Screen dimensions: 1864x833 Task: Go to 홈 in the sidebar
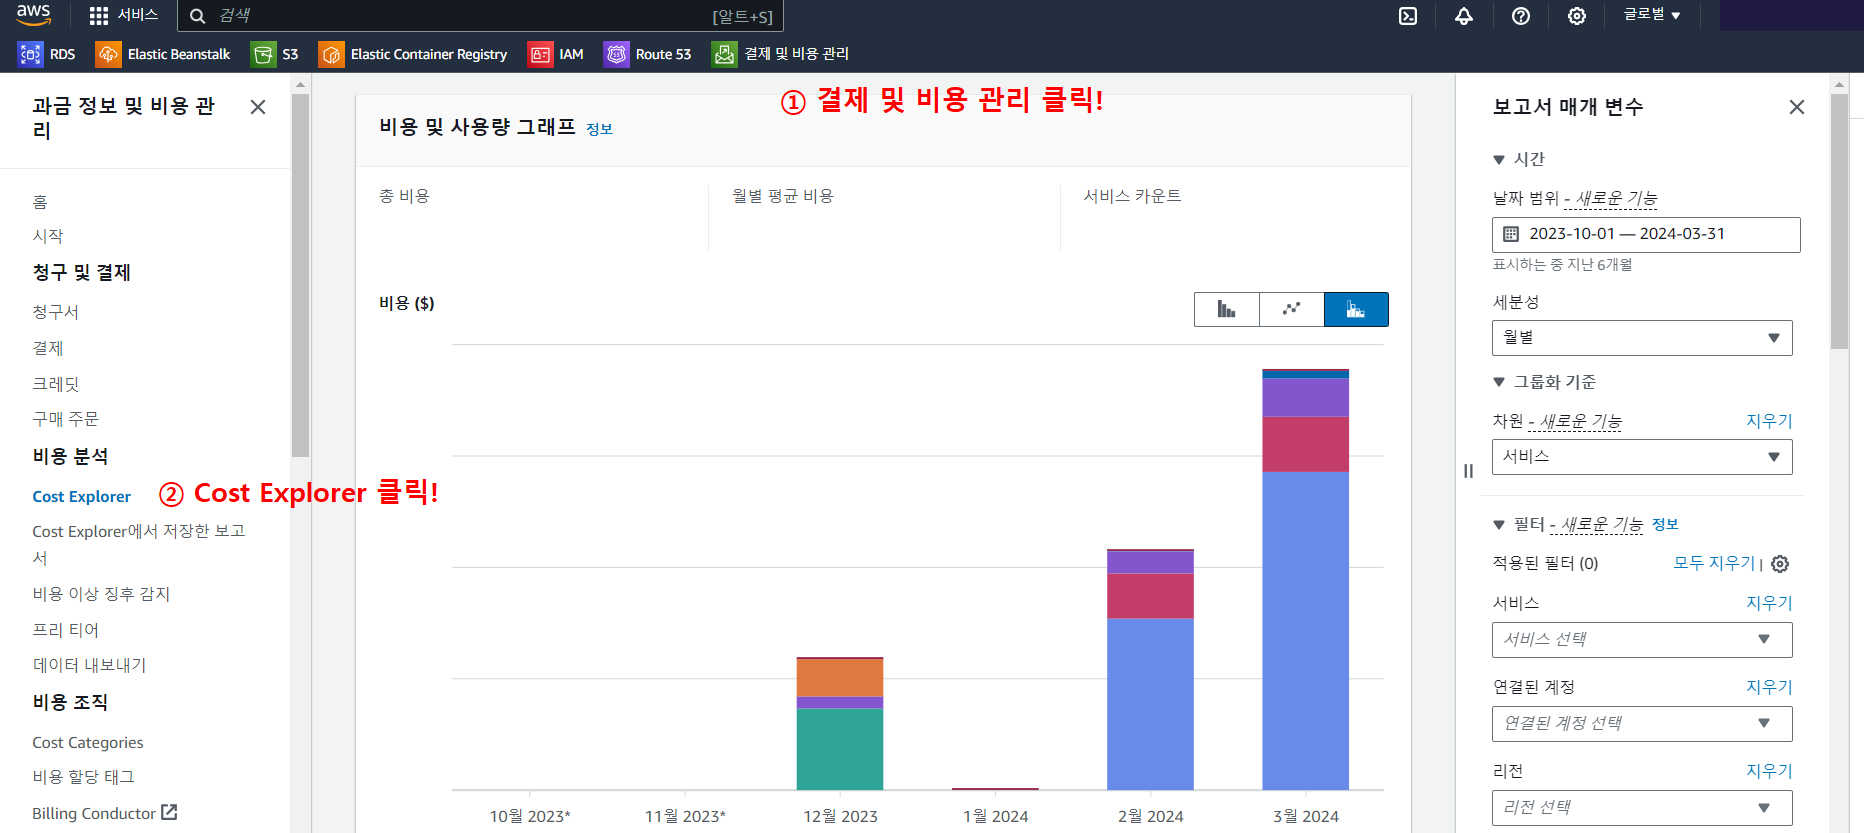40,202
